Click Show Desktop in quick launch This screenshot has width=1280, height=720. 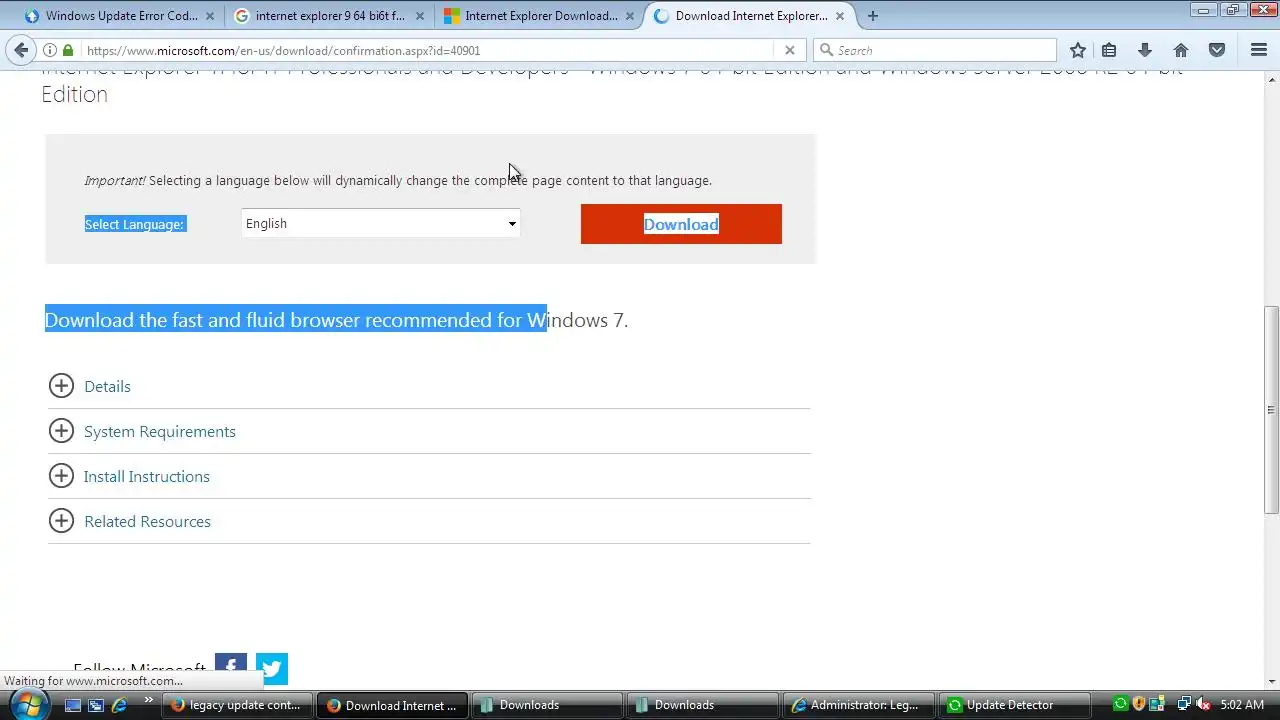(x=72, y=705)
